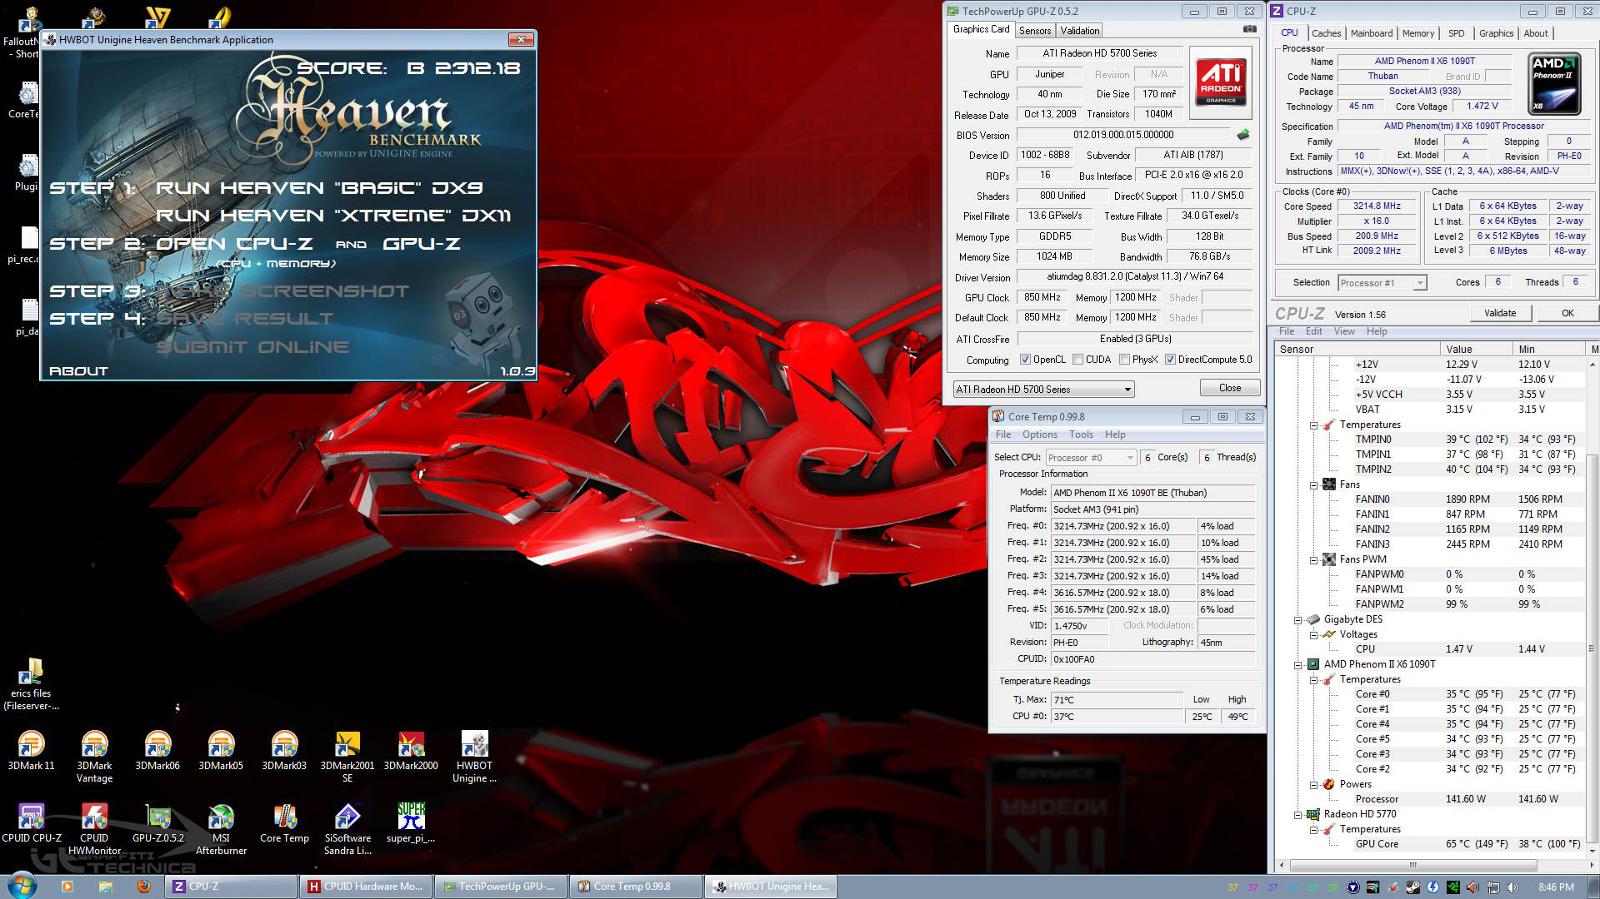Image resolution: width=1600 pixels, height=899 pixels.
Task: Open the GPU-Z.0.5.2 desktop shortcut
Action: click(158, 823)
